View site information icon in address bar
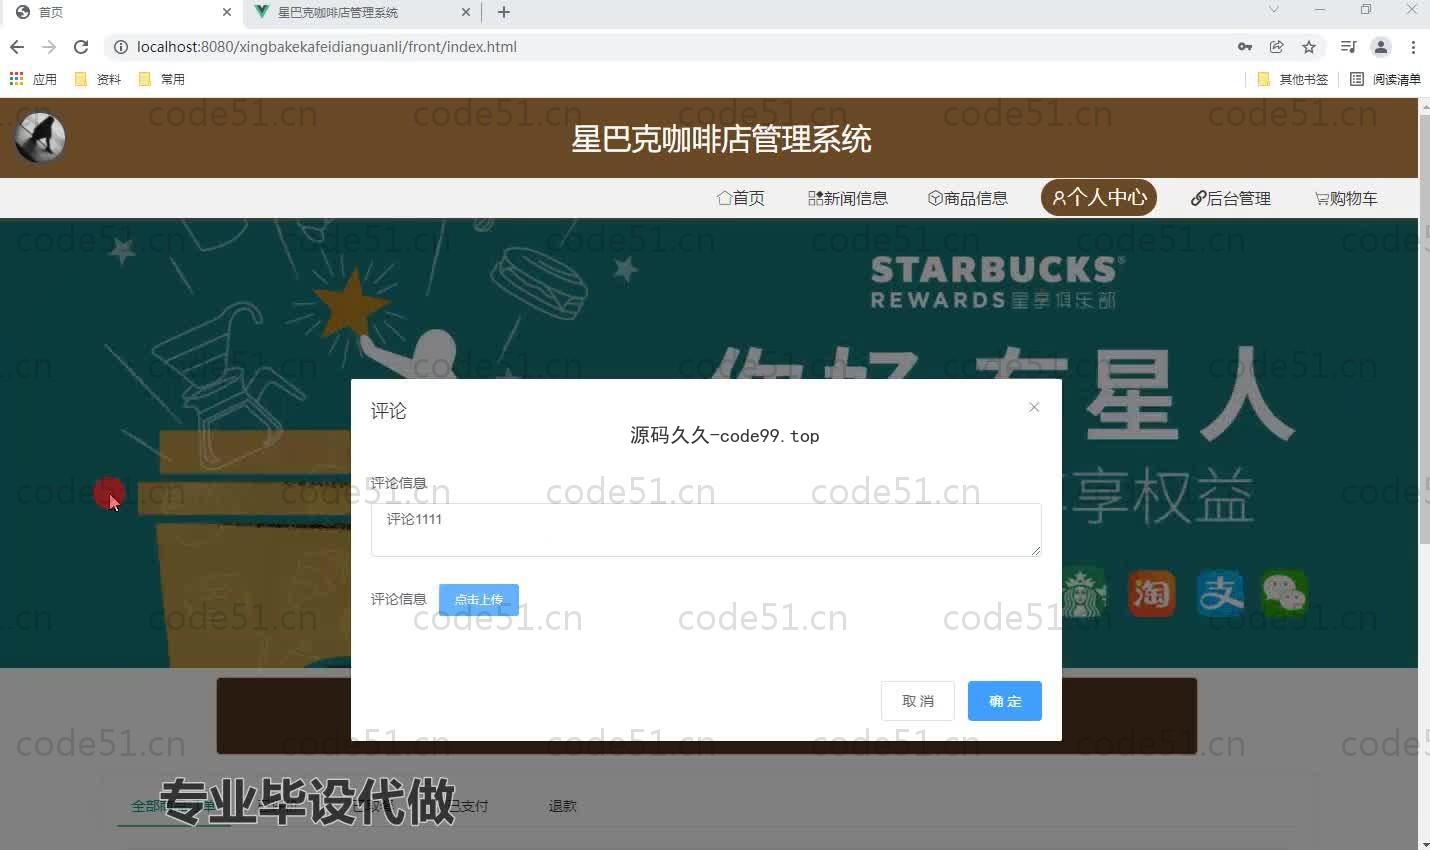This screenshot has height=850, width=1430. tap(121, 47)
